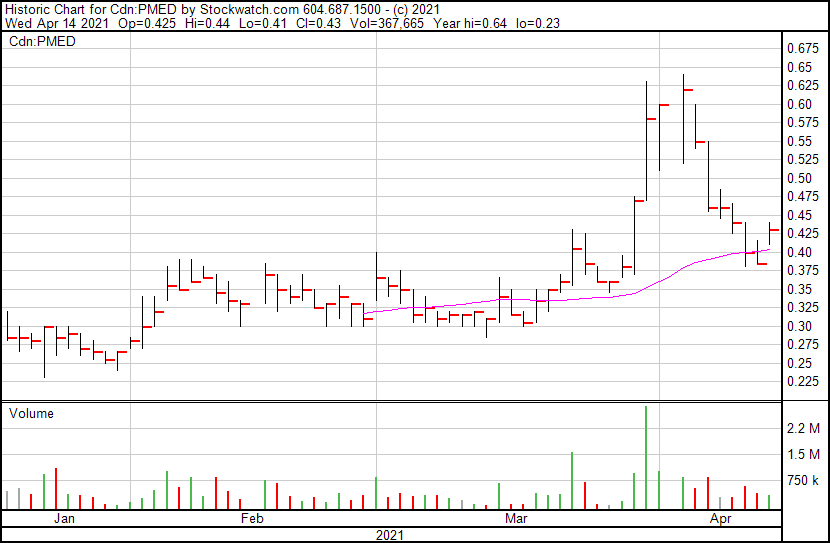Click the 0.30 price axis label
Image resolution: width=830 pixels, height=543 pixels.
(799, 327)
